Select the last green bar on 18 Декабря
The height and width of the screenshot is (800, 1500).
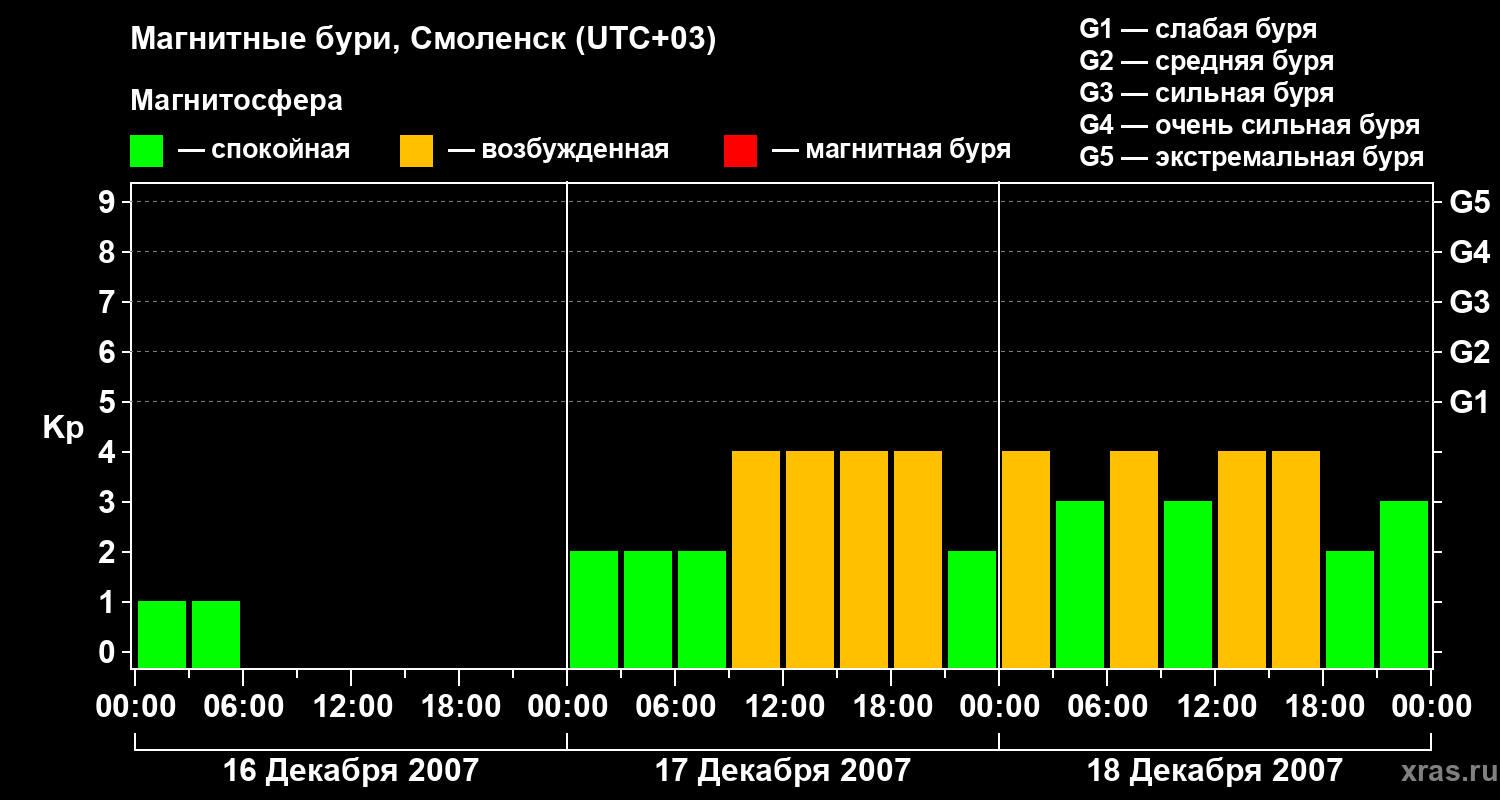click(1404, 584)
